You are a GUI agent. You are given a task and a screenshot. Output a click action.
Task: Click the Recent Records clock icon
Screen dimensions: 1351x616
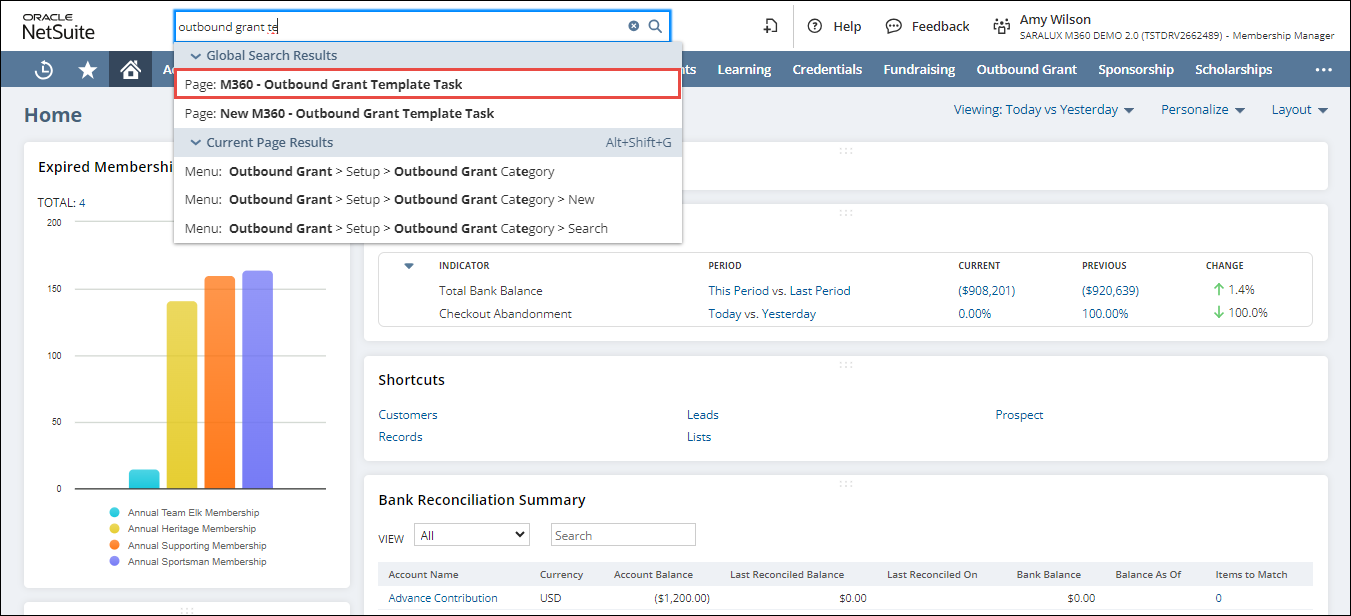[x=44, y=70]
